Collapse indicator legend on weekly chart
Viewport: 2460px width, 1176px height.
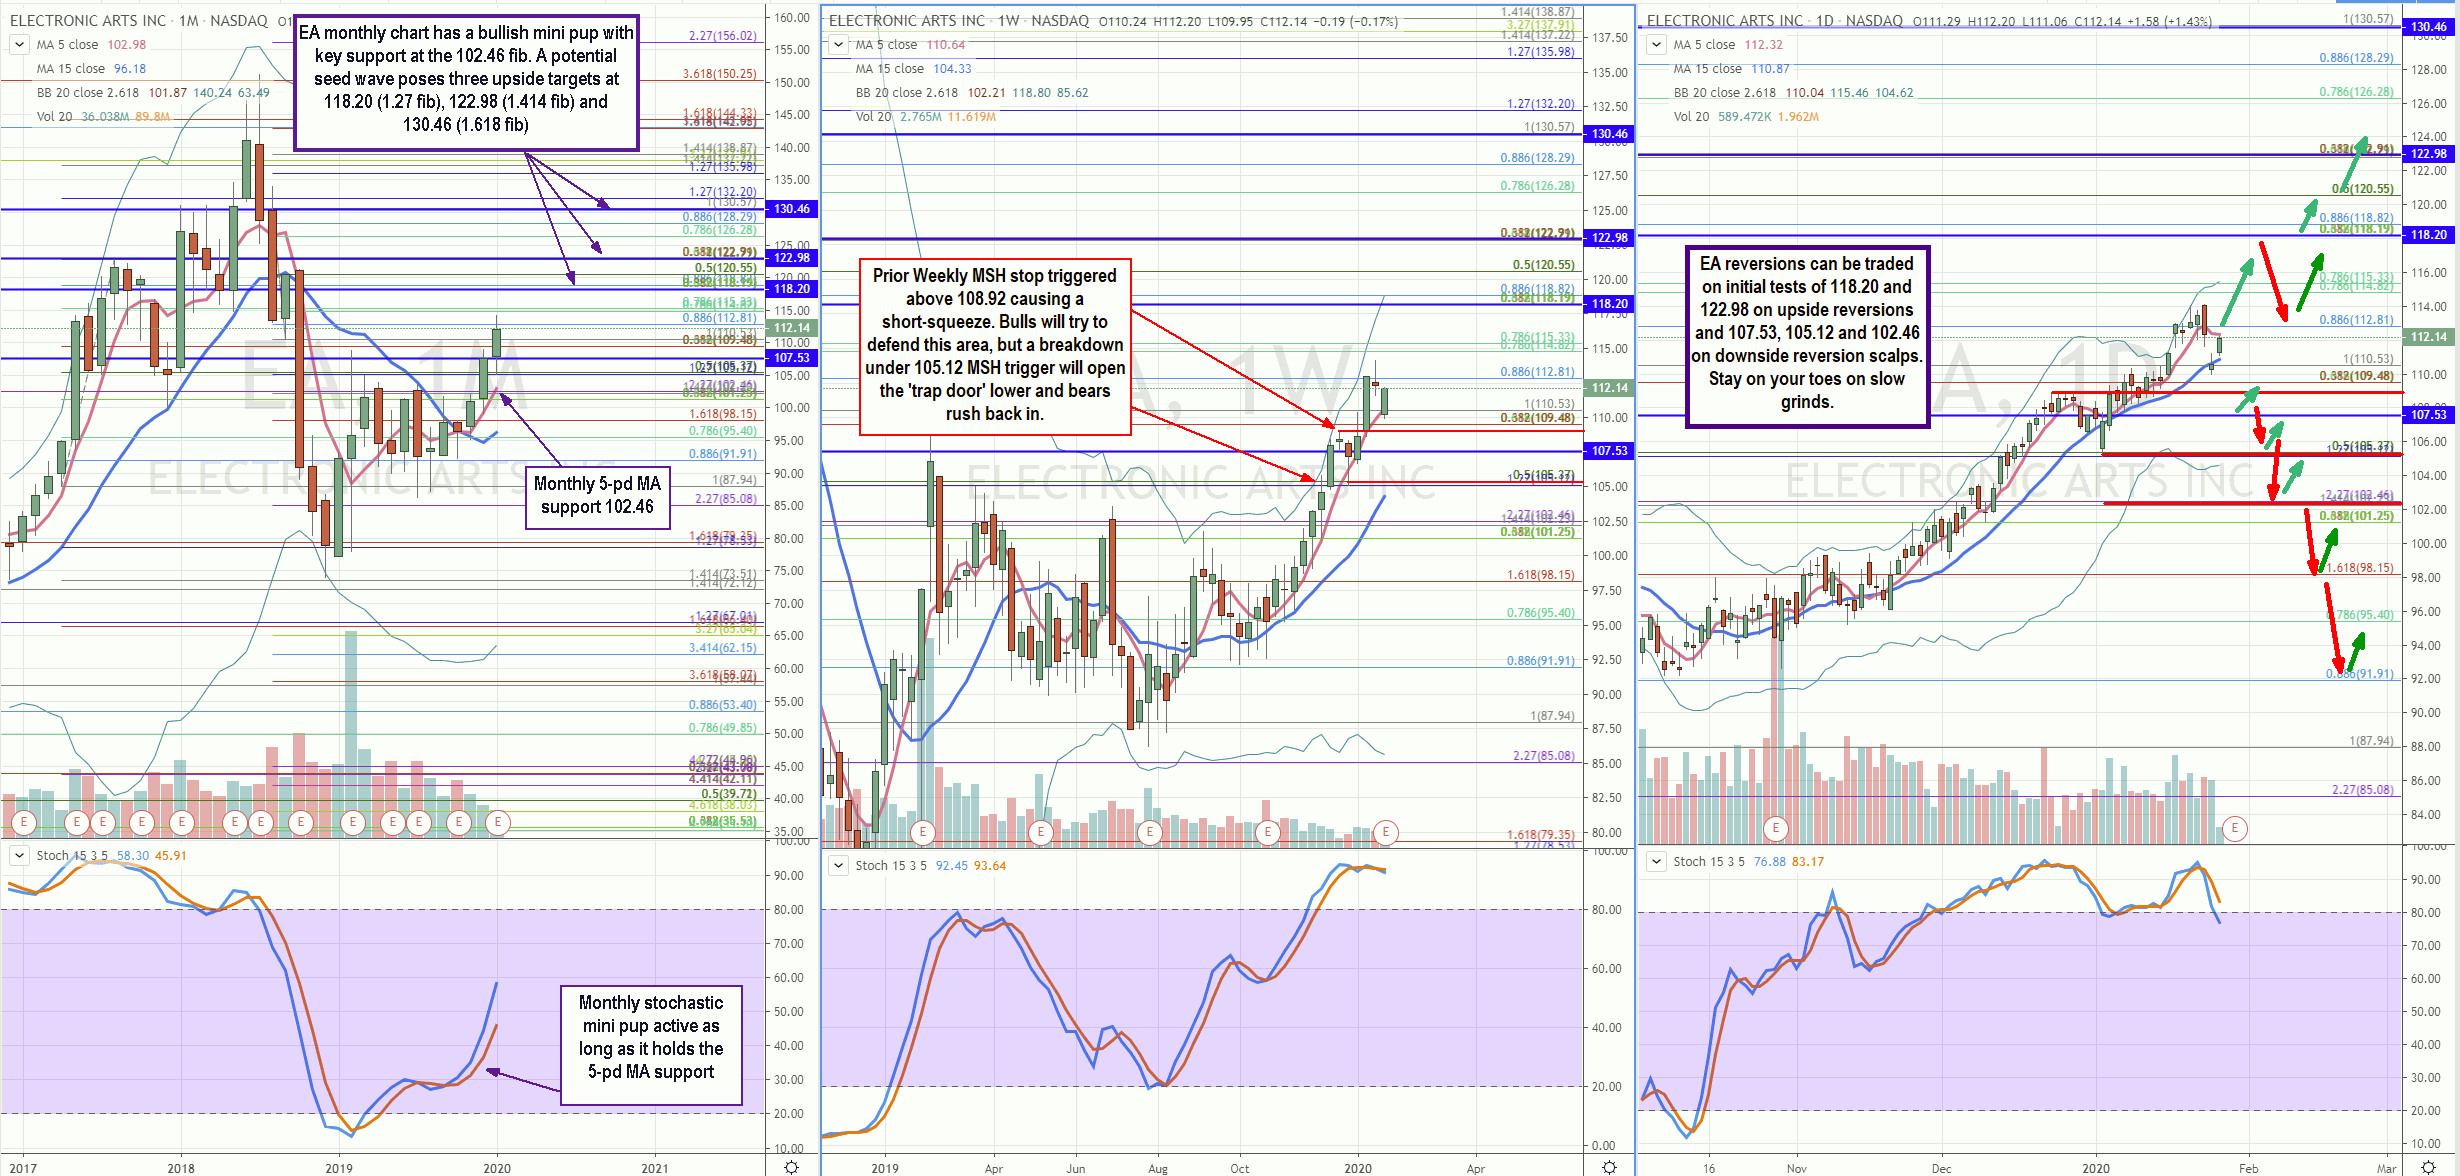(837, 44)
